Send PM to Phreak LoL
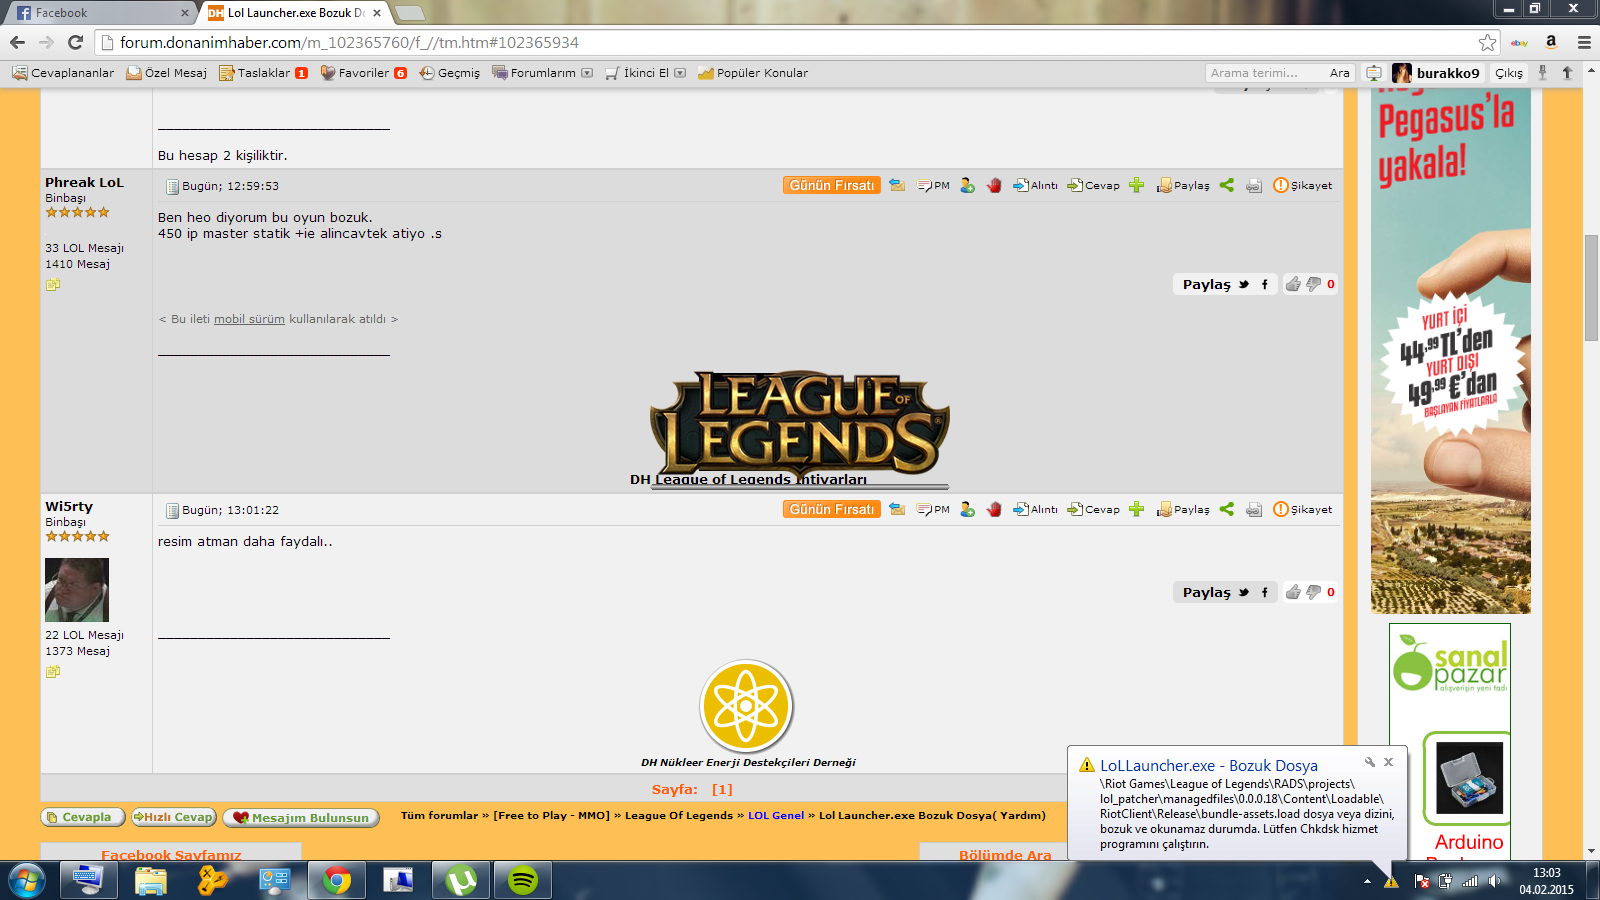Screen dimensions: 1600x900 tap(933, 186)
